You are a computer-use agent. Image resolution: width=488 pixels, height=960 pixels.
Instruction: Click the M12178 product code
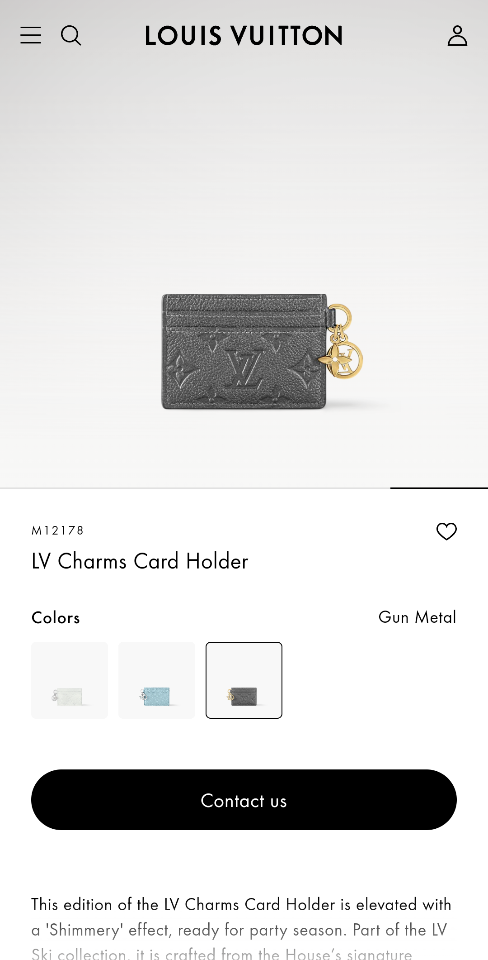pos(58,530)
